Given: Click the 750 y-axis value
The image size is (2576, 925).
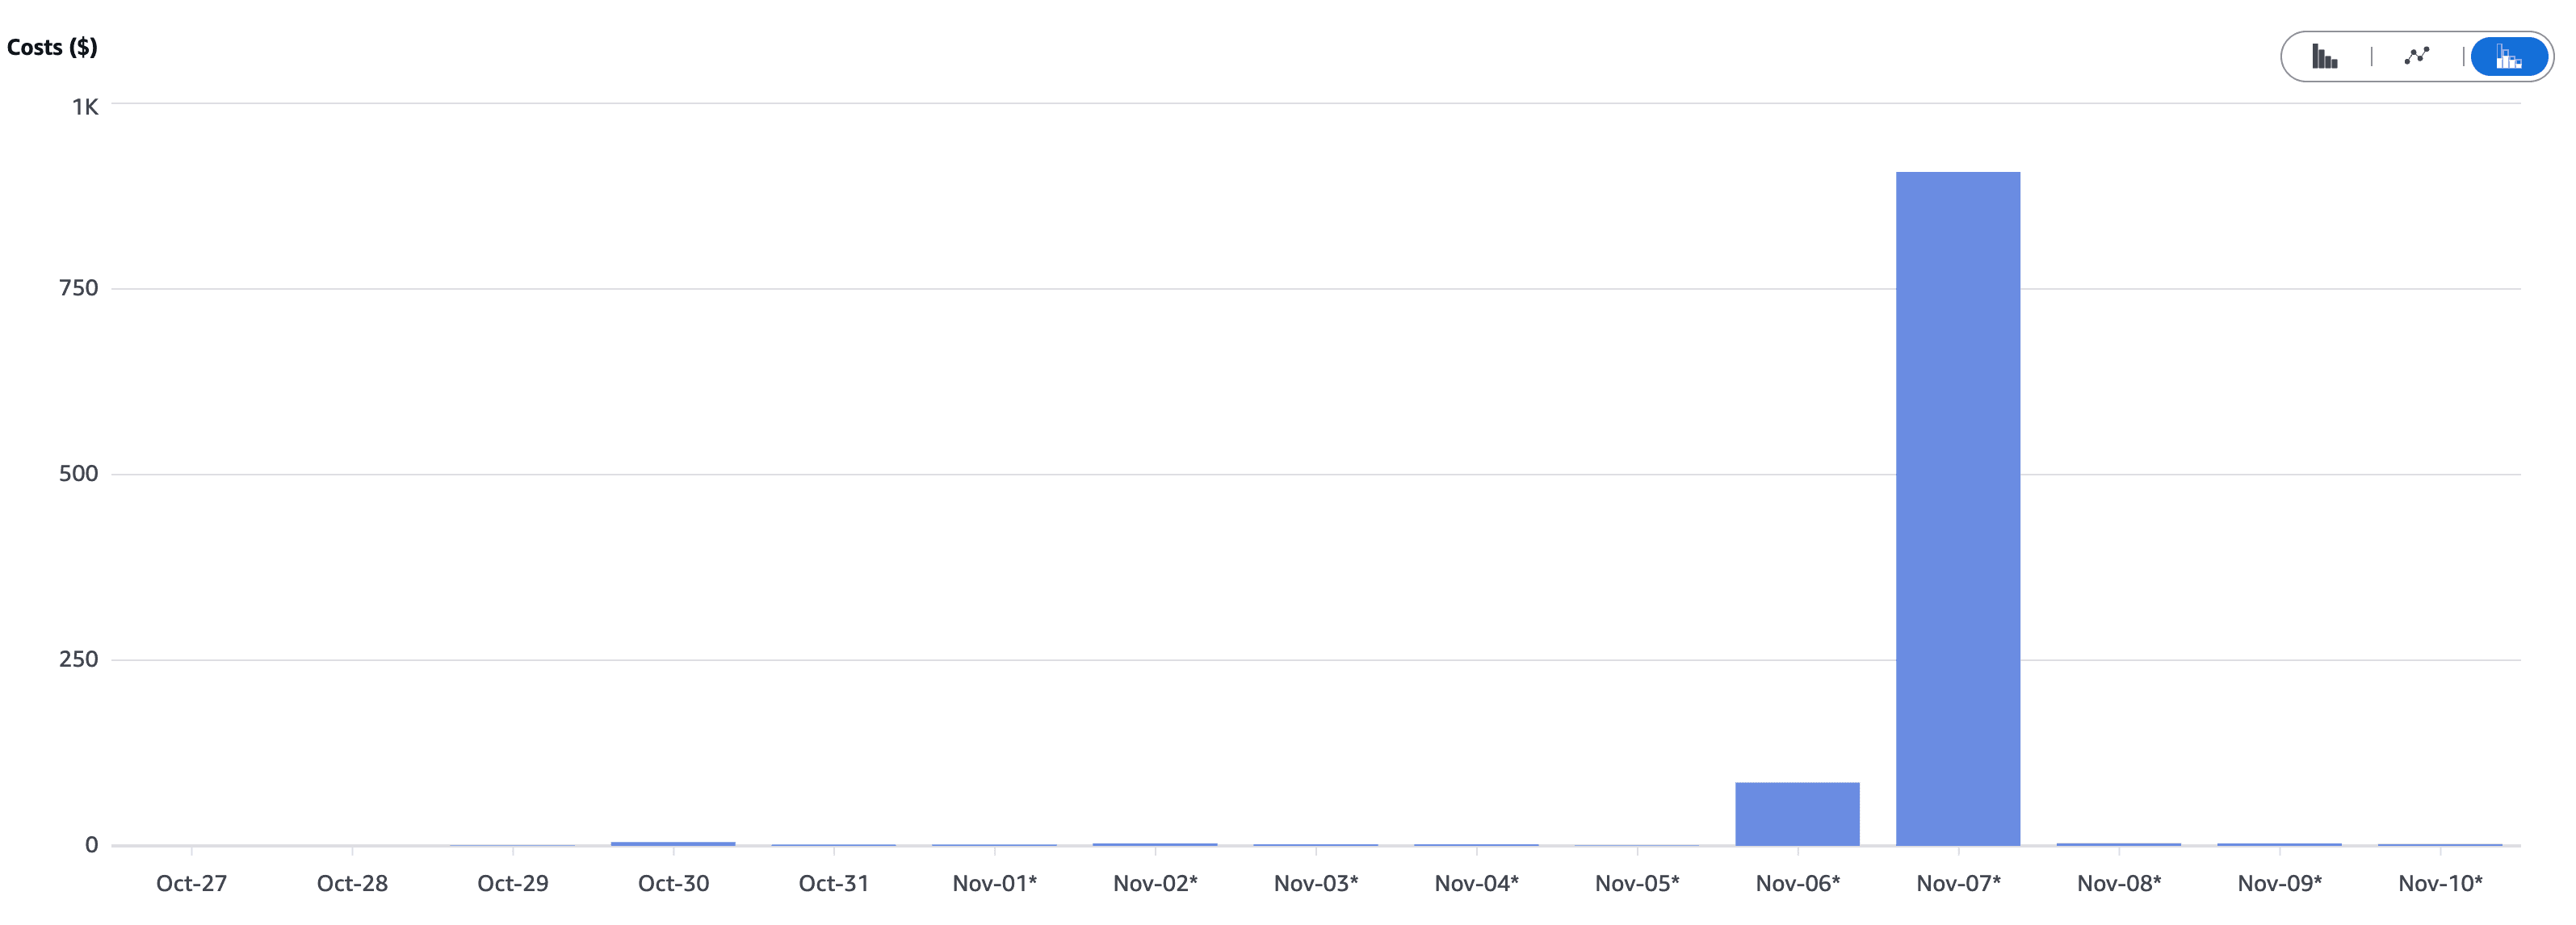Looking at the screenshot, I should pyautogui.click(x=79, y=288).
